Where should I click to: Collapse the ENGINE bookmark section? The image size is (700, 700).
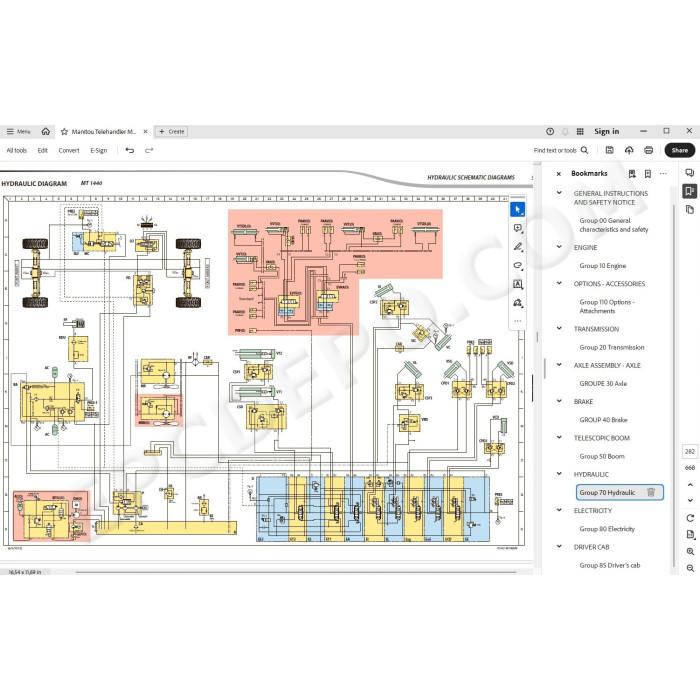[x=559, y=247]
